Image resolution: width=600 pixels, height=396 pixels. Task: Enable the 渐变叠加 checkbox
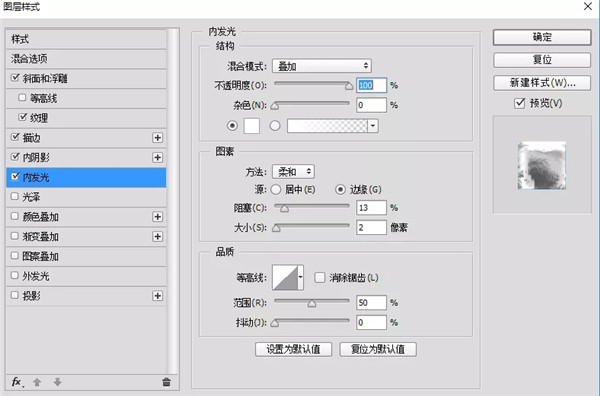click(15, 236)
